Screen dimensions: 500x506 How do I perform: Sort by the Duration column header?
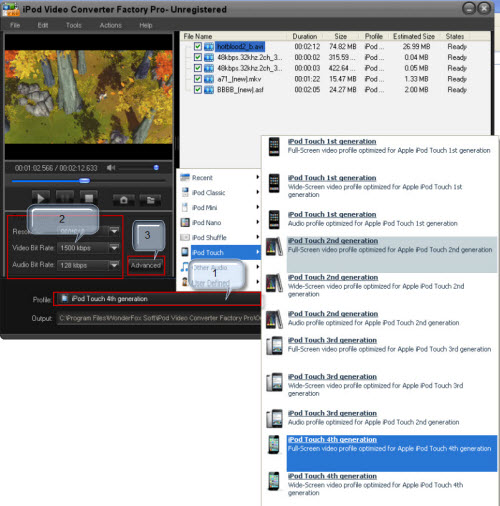[305, 36]
